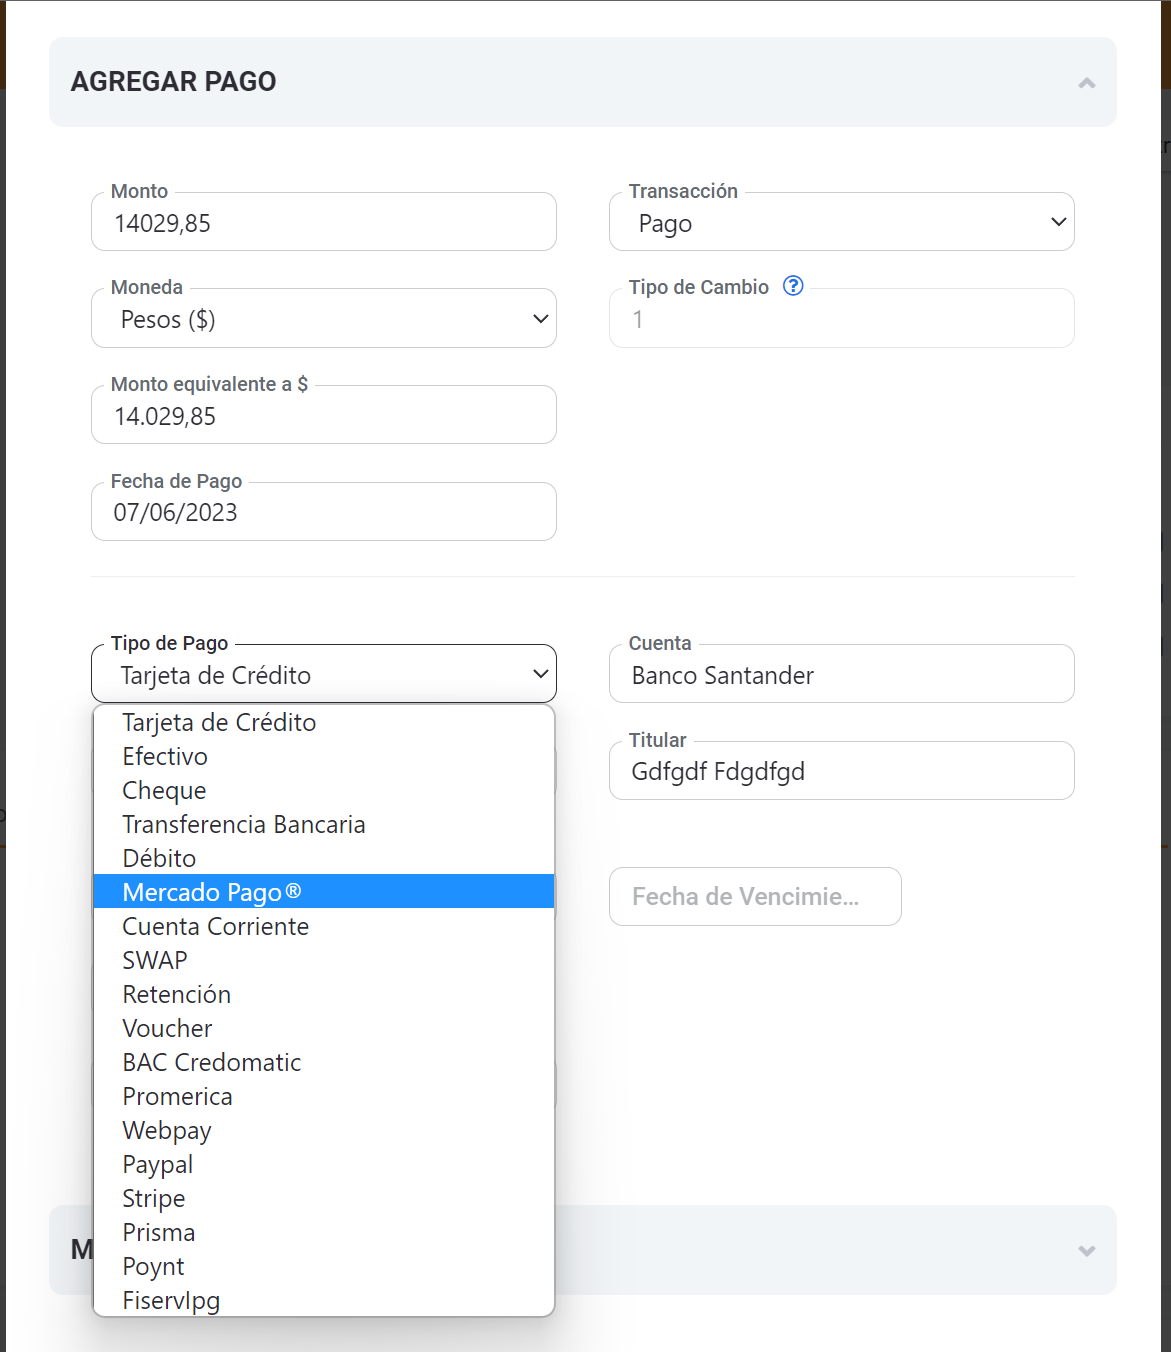
Task: Choose Stripe as payment type
Action: tap(154, 1199)
